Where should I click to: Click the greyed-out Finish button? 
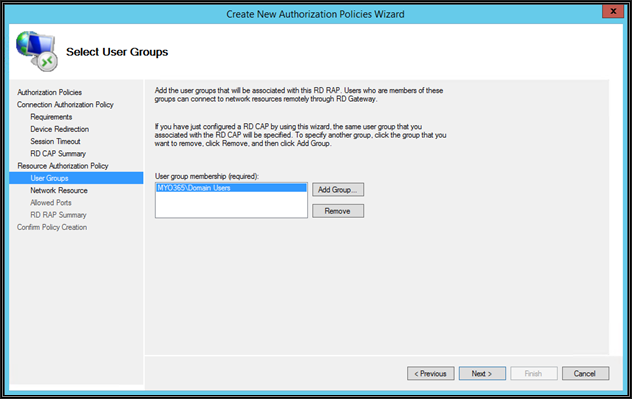[x=534, y=373]
